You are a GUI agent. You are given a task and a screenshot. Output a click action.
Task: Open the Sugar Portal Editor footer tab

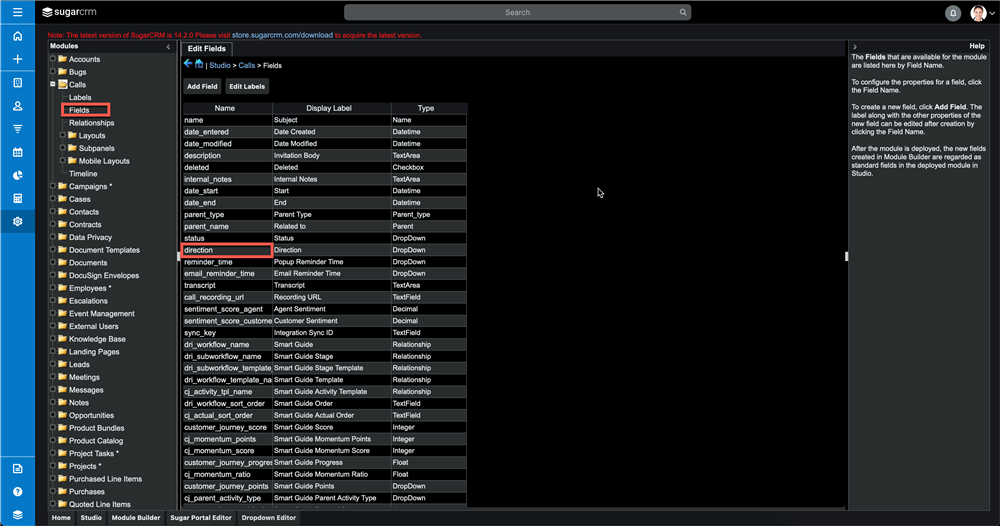pos(201,518)
